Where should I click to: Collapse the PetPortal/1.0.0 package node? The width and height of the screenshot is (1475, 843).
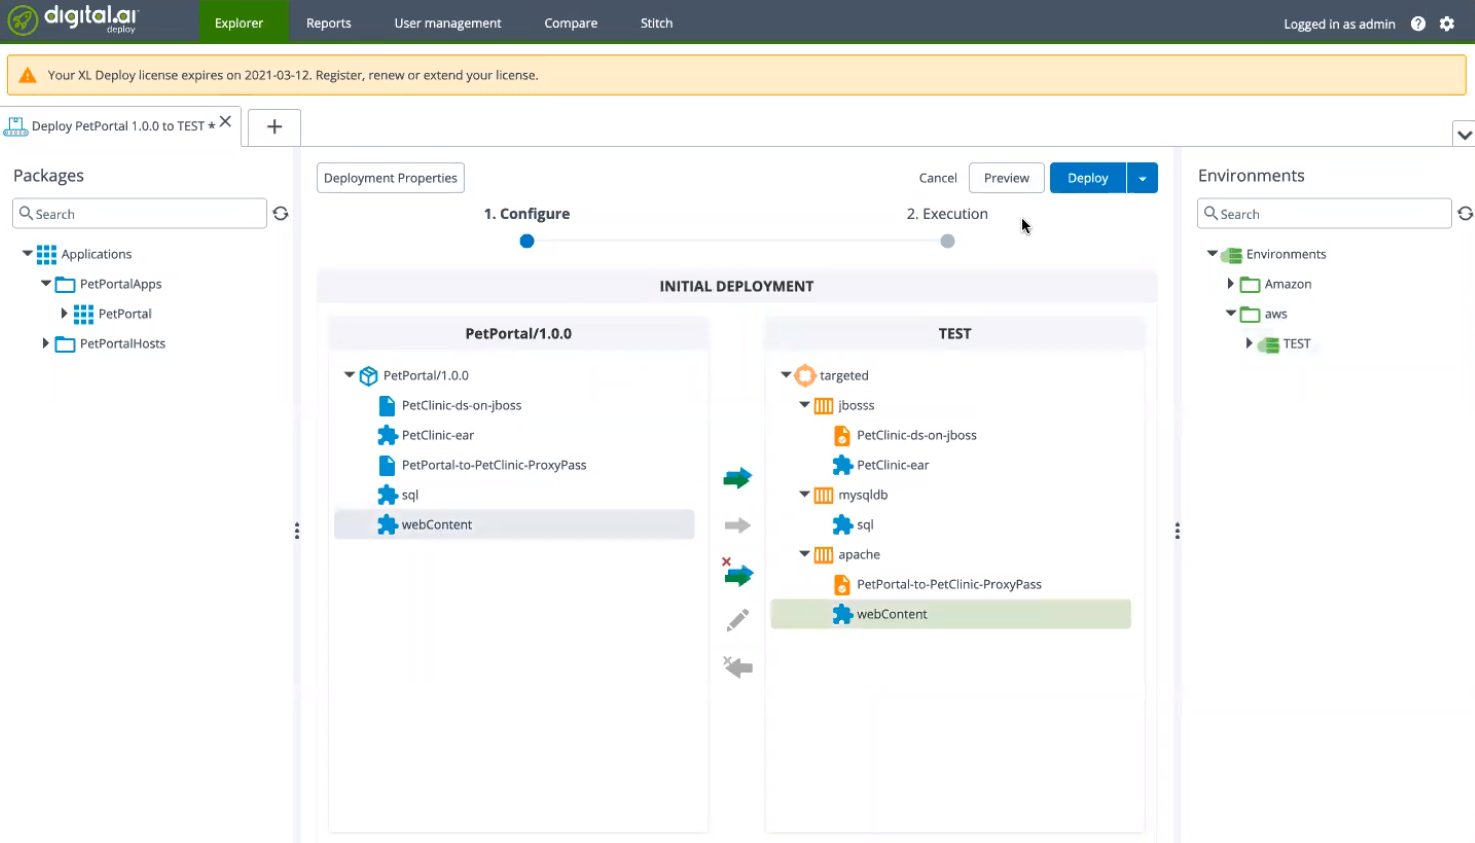[x=349, y=375]
